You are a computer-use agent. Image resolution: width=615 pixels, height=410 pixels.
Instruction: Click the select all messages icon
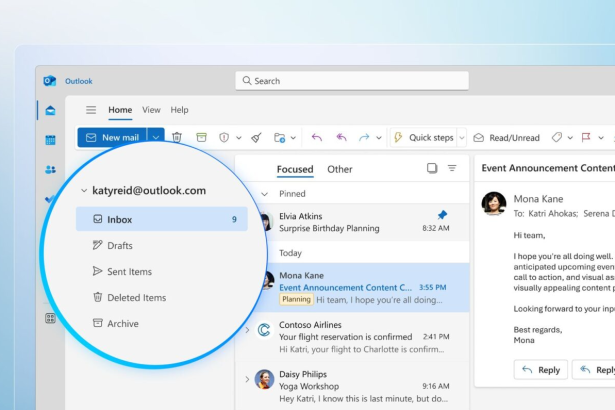pos(432,168)
